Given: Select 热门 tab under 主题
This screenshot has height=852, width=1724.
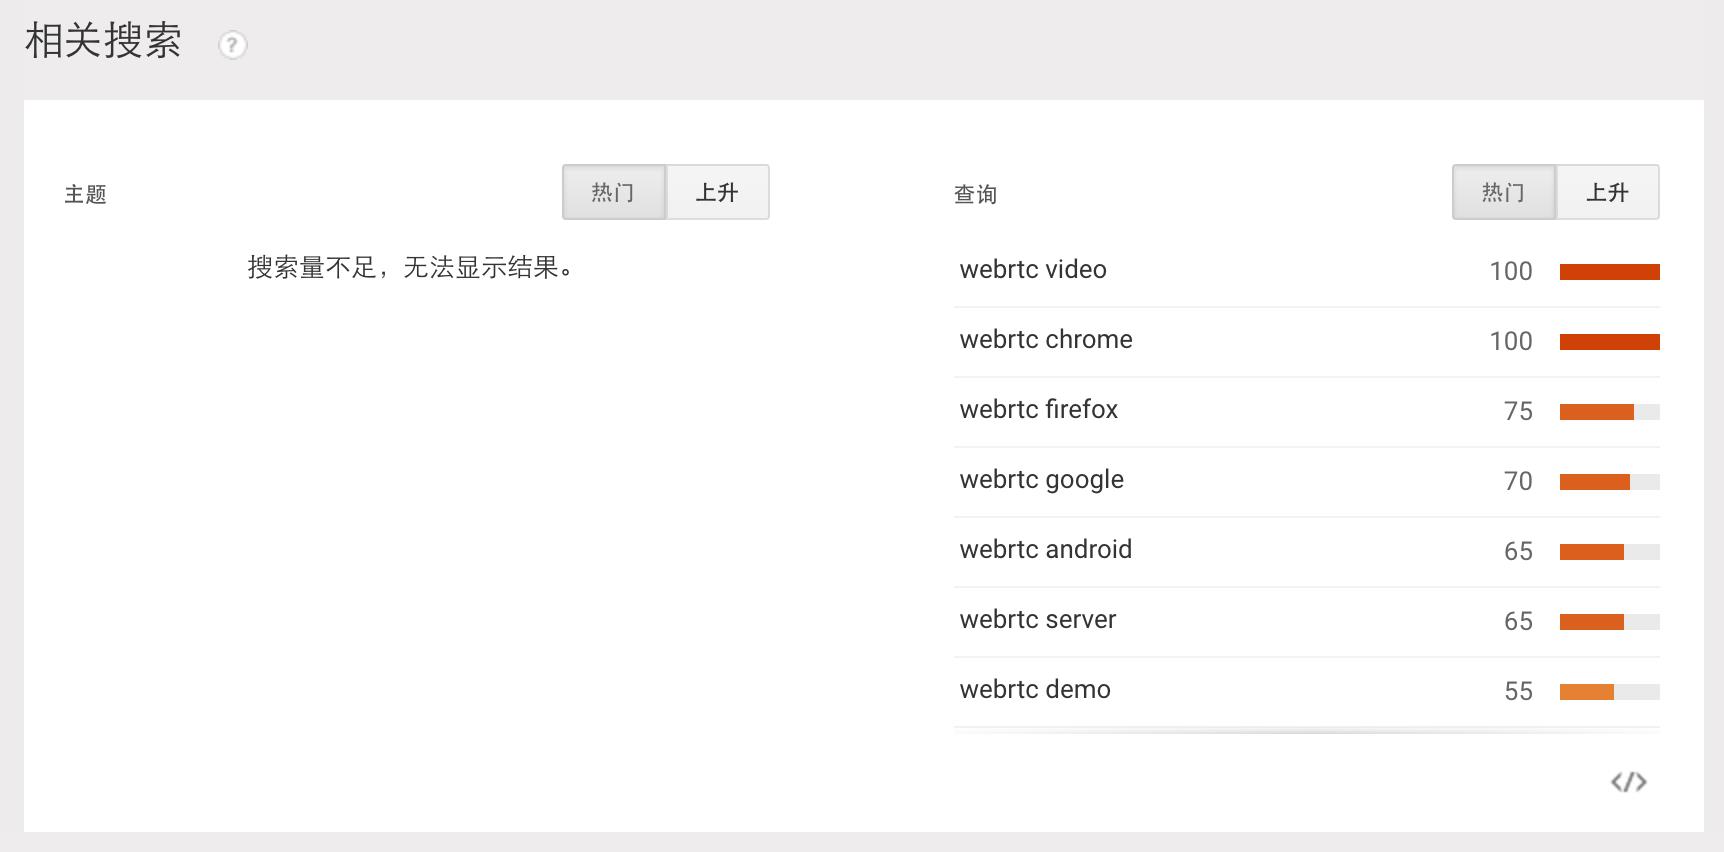Looking at the screenshot, I should point(614,192).
